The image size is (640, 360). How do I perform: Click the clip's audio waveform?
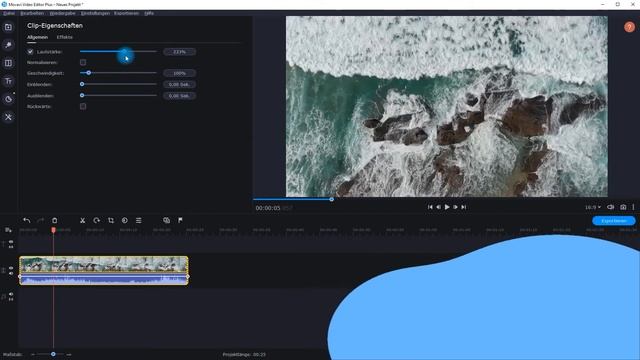coord(104,279)
